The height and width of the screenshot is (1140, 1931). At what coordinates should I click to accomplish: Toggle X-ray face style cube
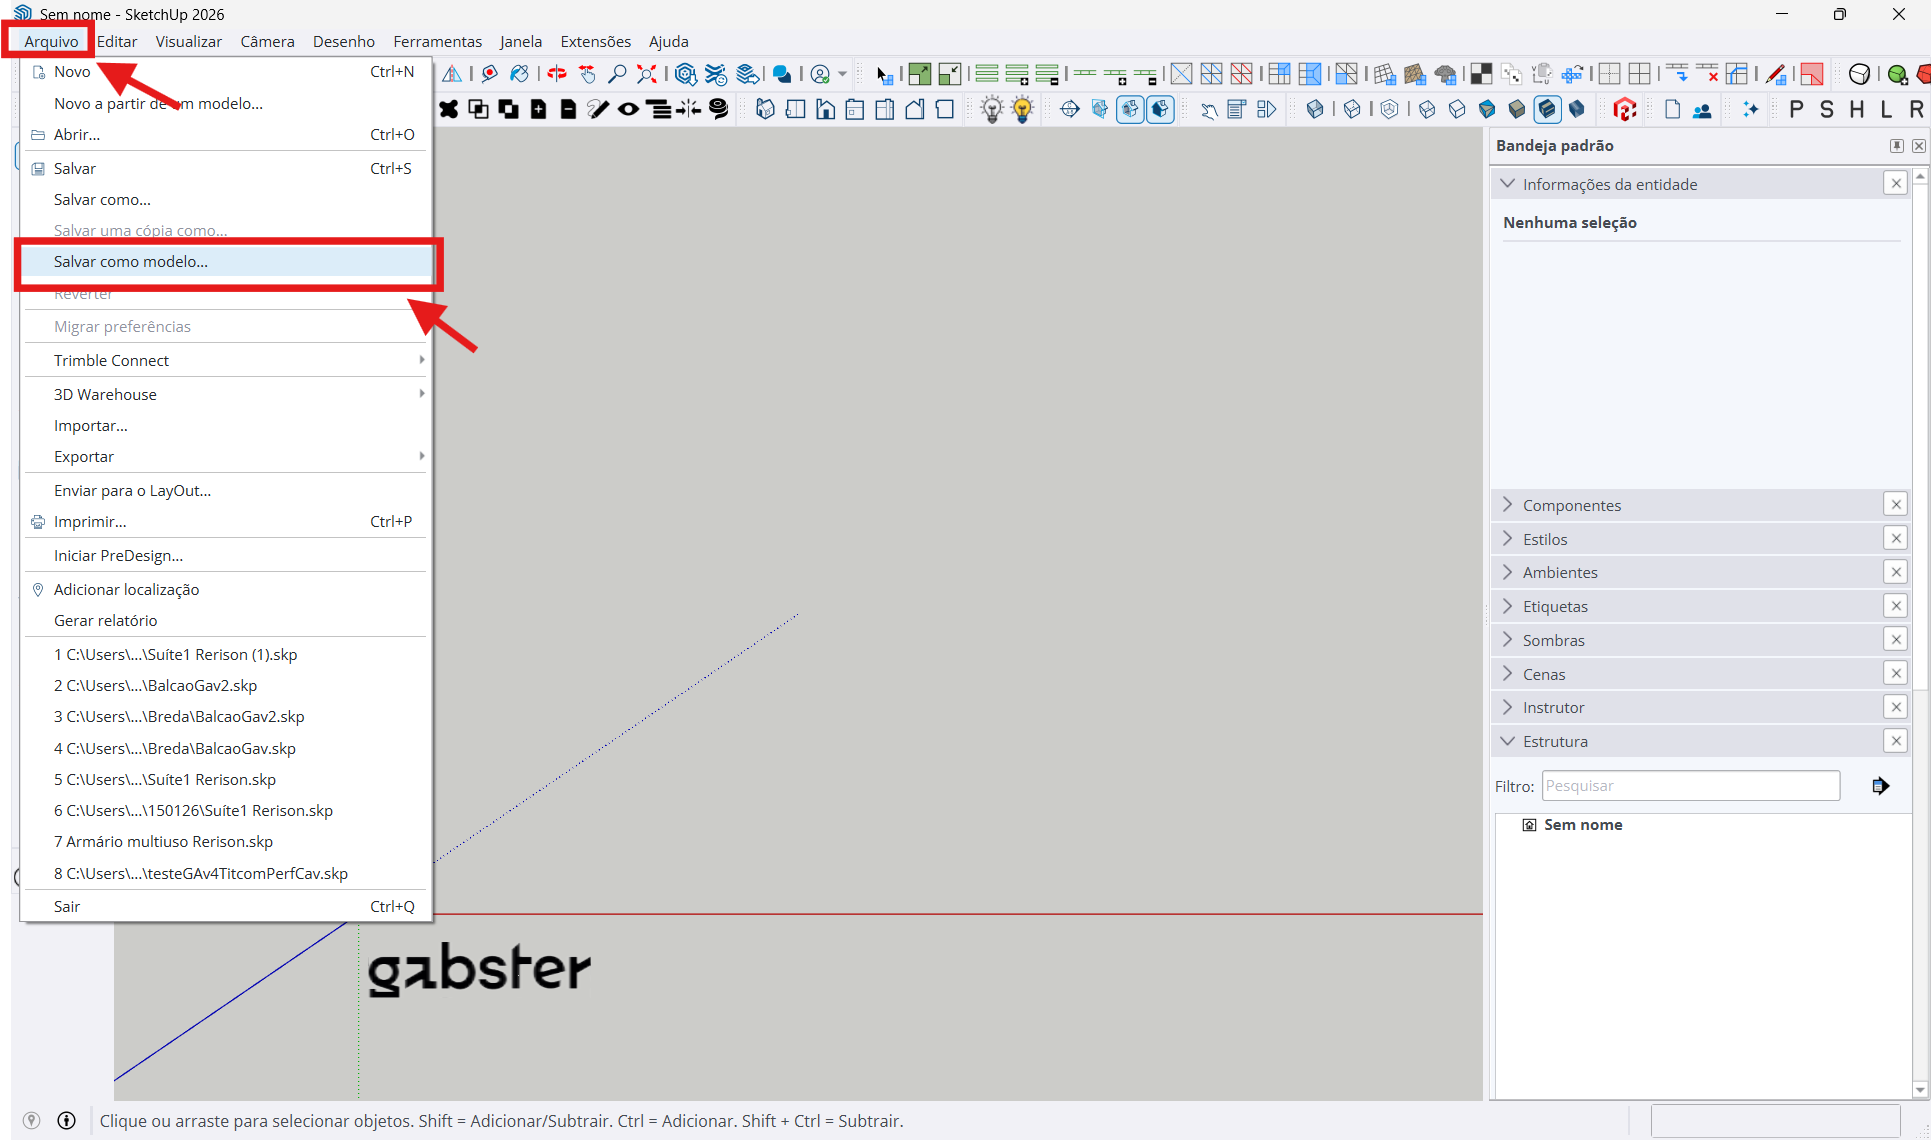tap(1315, 109)
